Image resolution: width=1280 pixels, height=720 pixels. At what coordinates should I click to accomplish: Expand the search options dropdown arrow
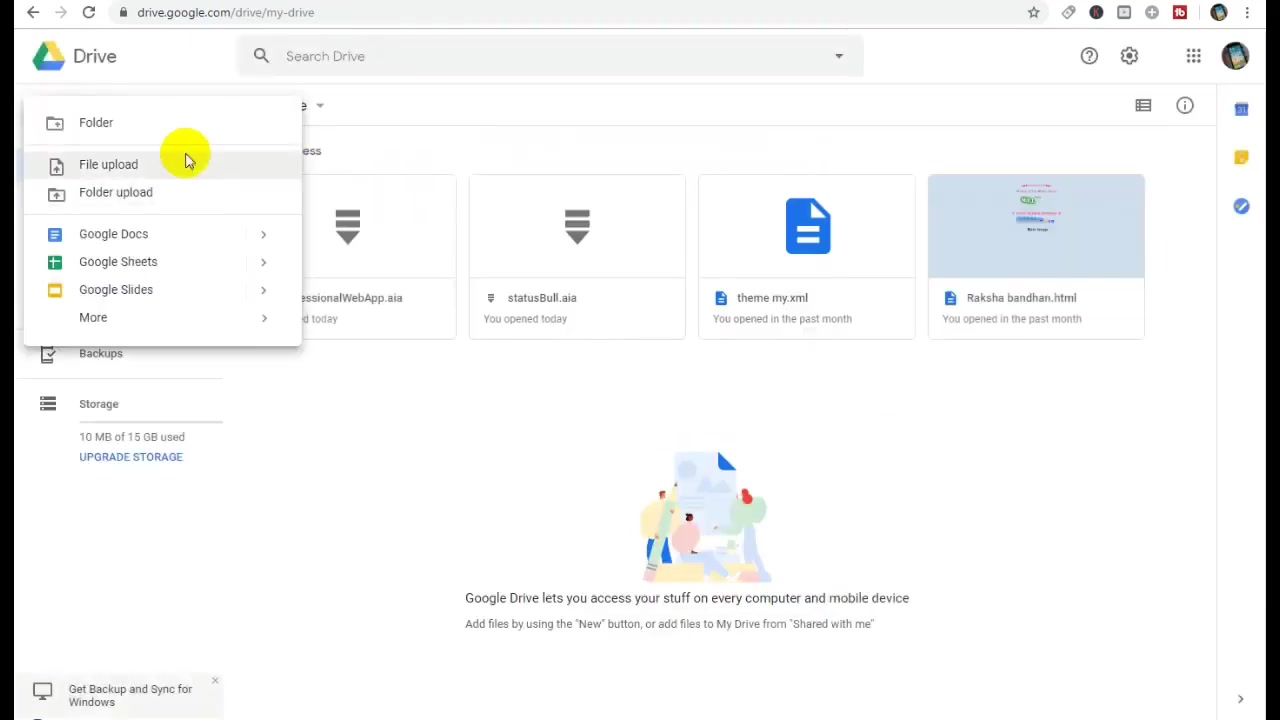[x=839, y=56]
